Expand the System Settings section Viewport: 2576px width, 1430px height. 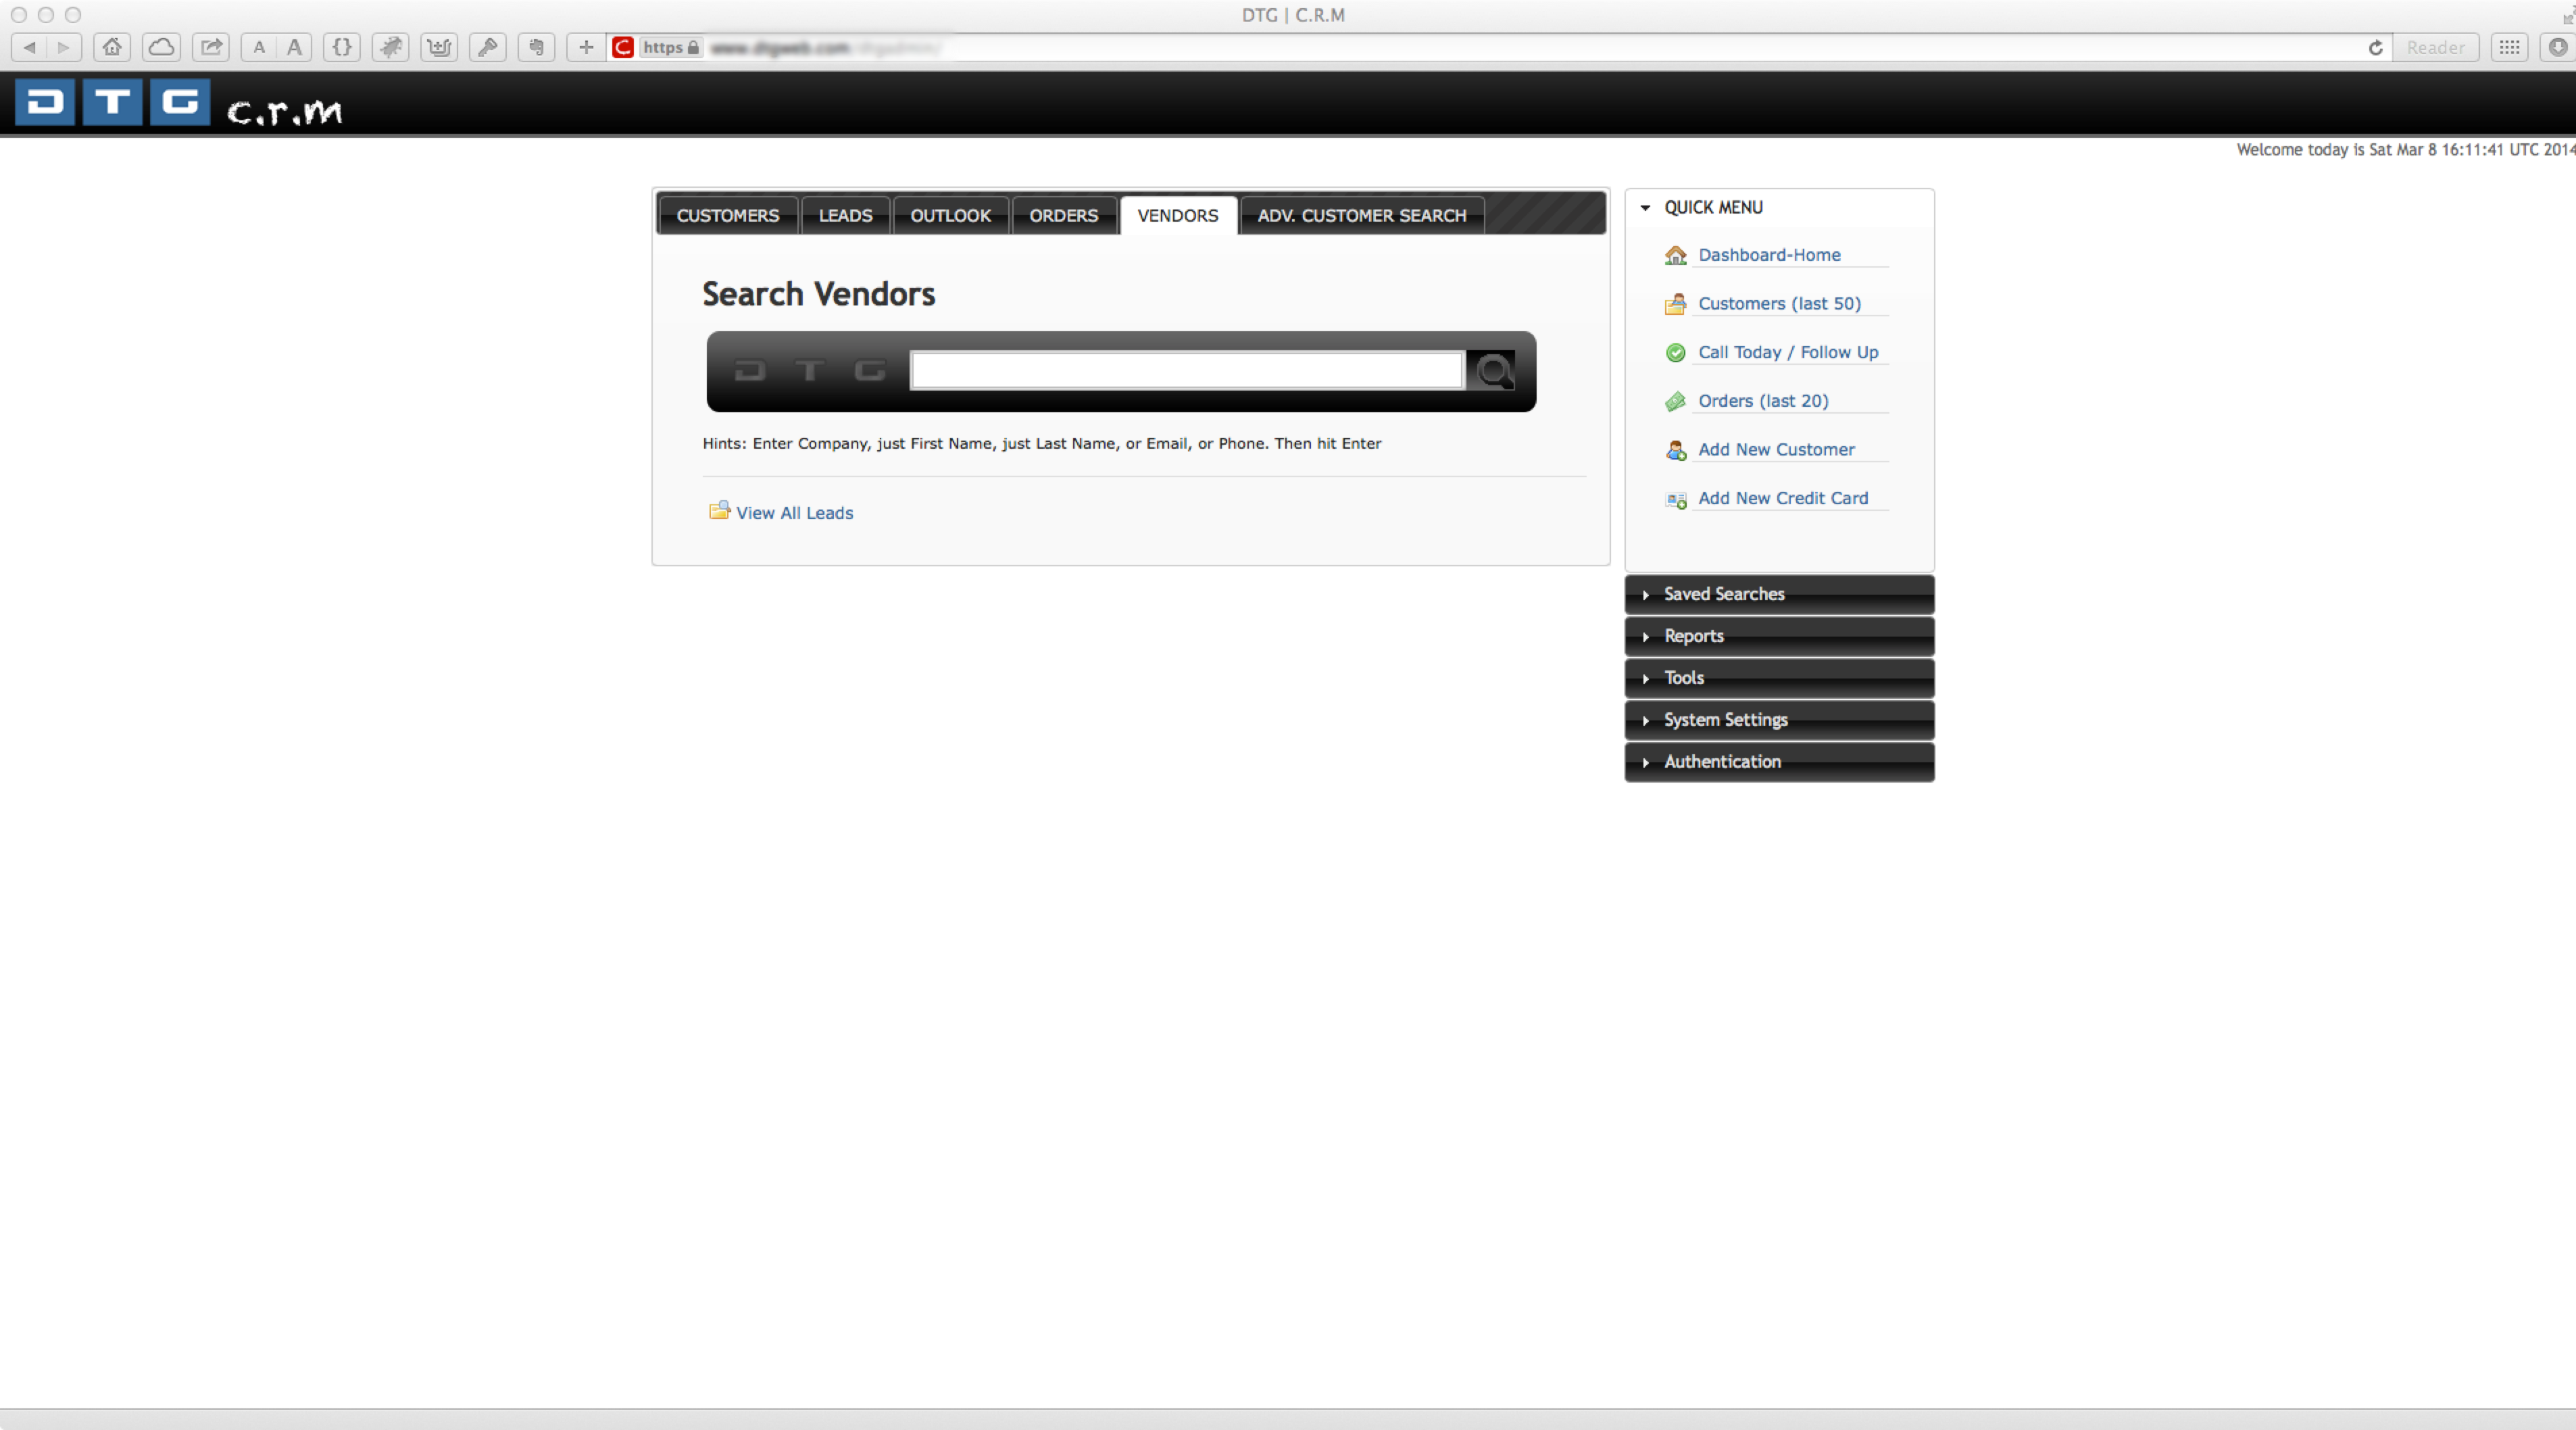(x=1780, y=720)
